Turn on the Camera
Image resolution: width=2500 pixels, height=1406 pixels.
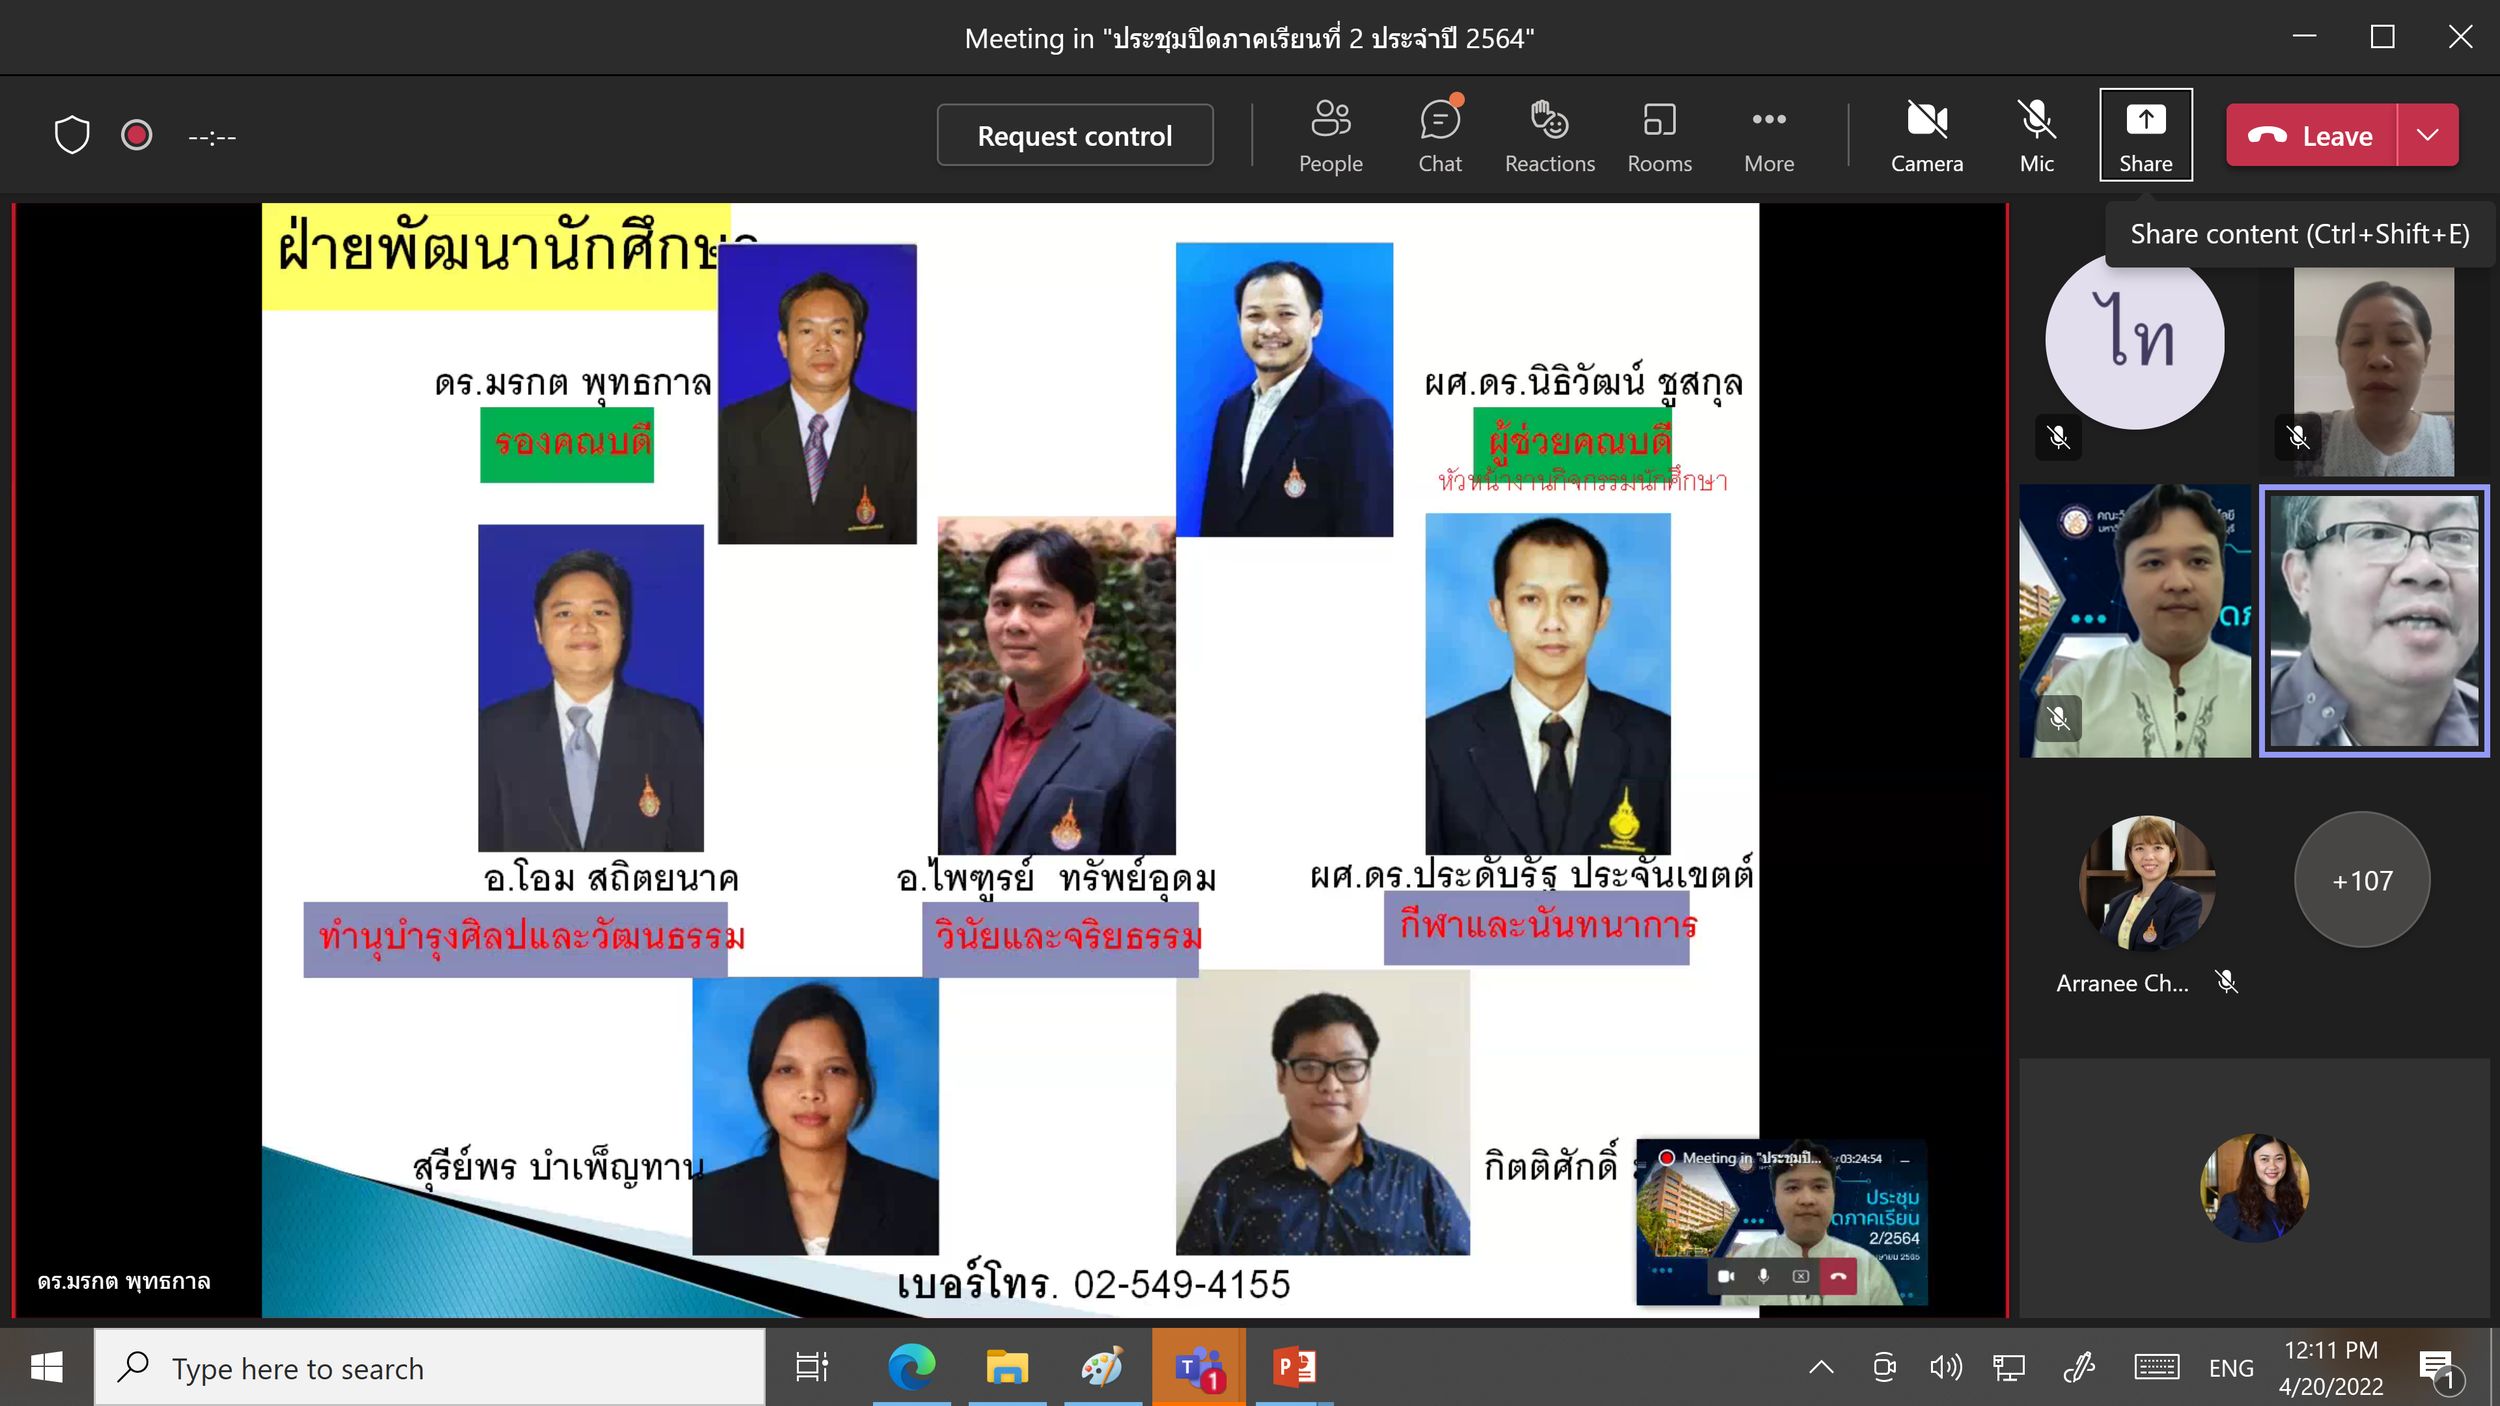(x=1927, y=136)
